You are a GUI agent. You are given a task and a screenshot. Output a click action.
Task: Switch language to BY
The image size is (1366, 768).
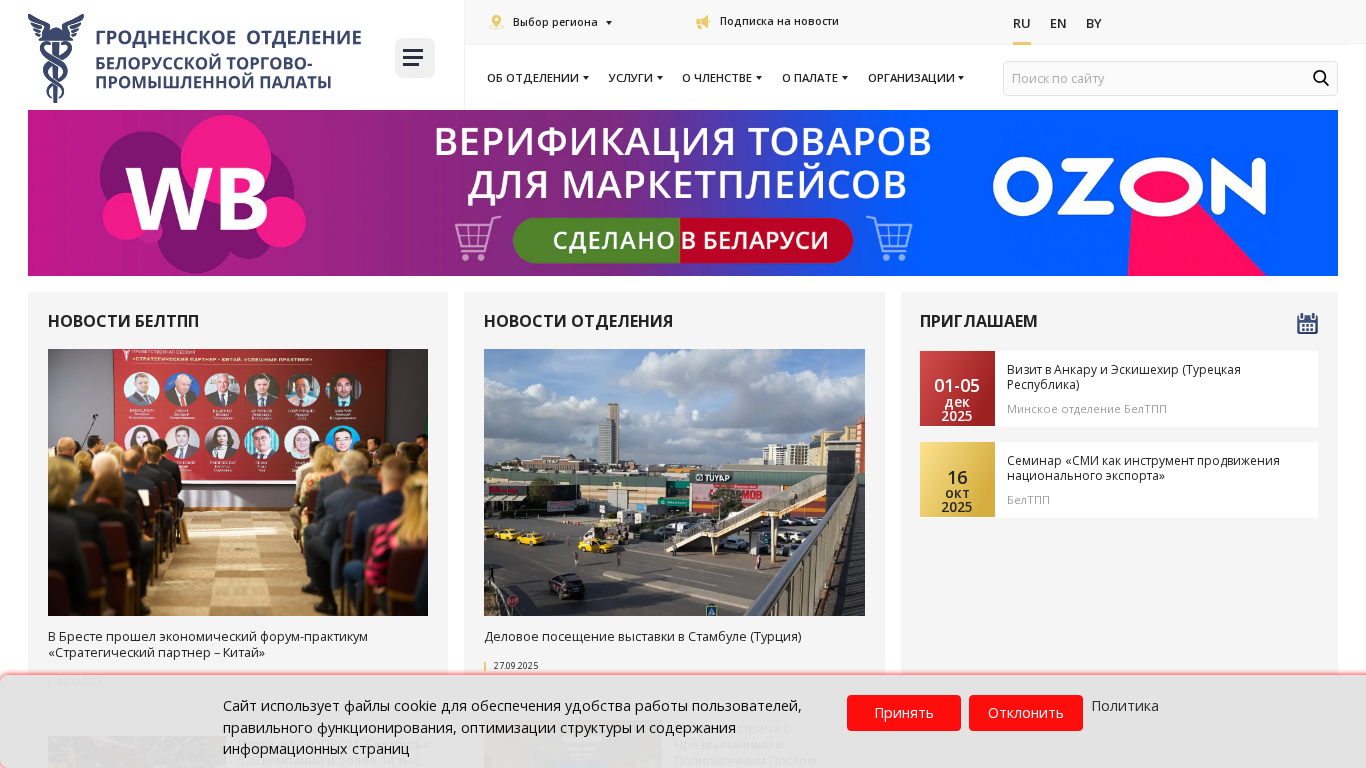tap(1094, 24)
